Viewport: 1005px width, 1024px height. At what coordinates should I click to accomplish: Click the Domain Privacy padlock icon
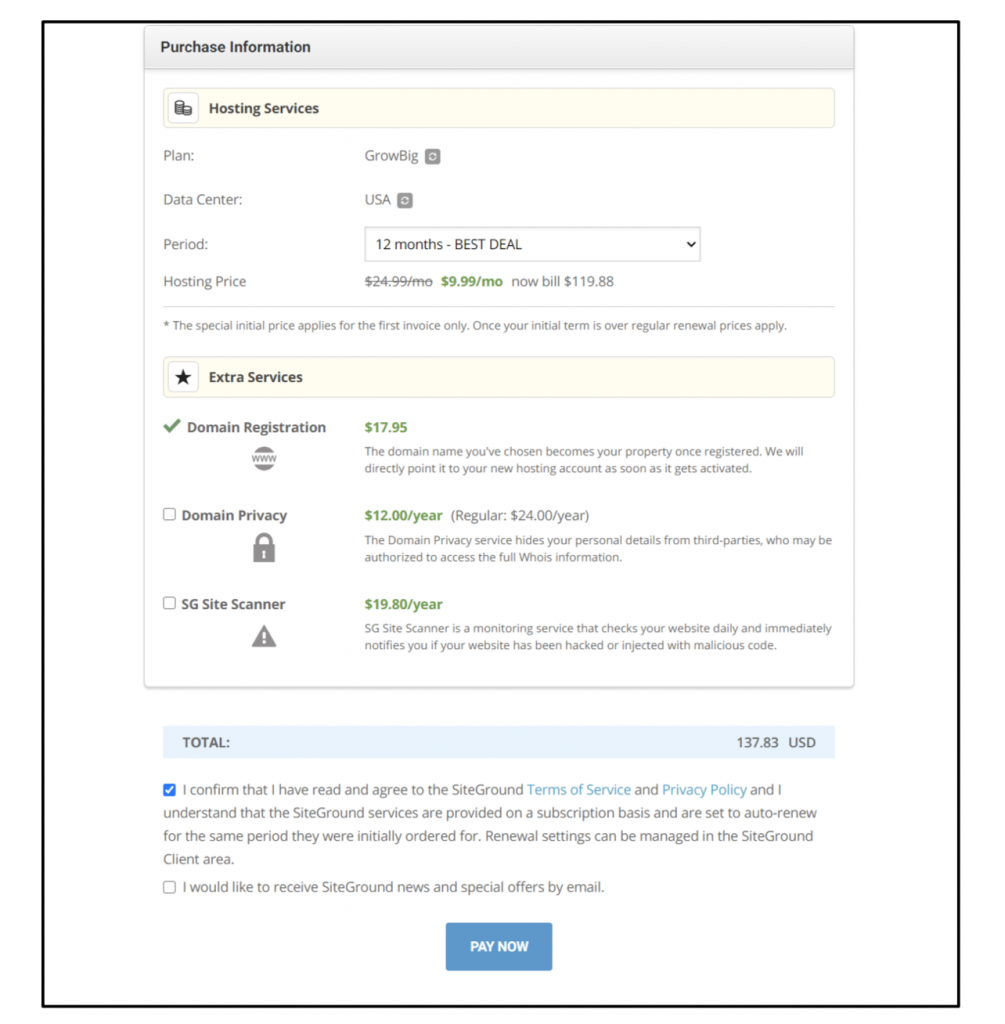tap(264, 547)
